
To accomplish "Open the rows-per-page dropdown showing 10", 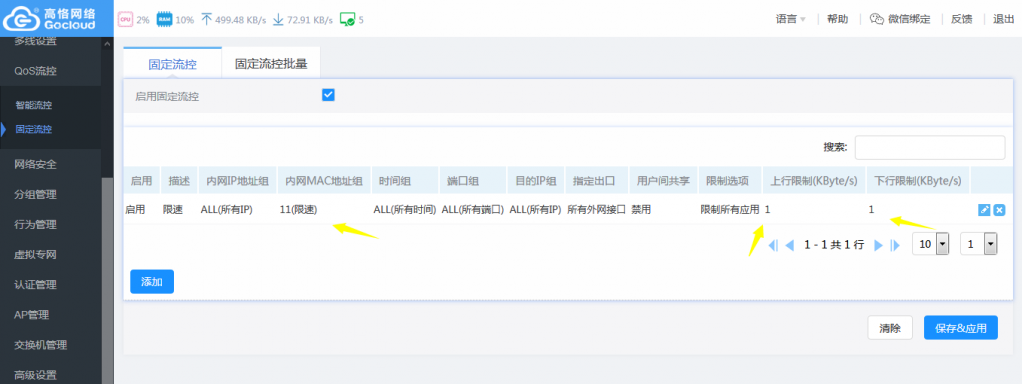I will [x=930, y=244].
